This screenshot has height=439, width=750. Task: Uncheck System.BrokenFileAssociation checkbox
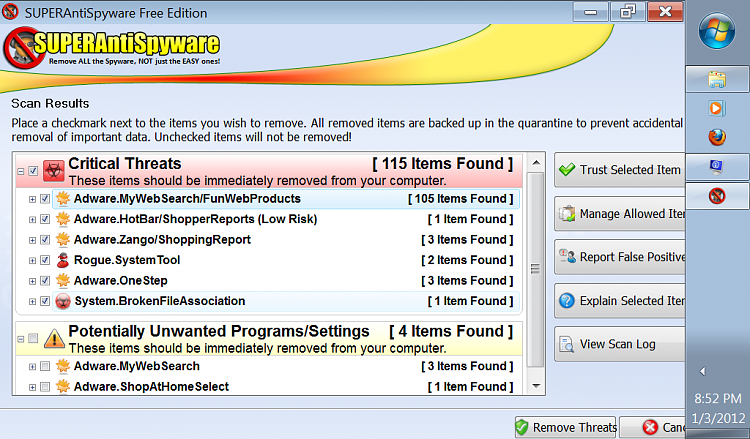click(x=45, y=301)
